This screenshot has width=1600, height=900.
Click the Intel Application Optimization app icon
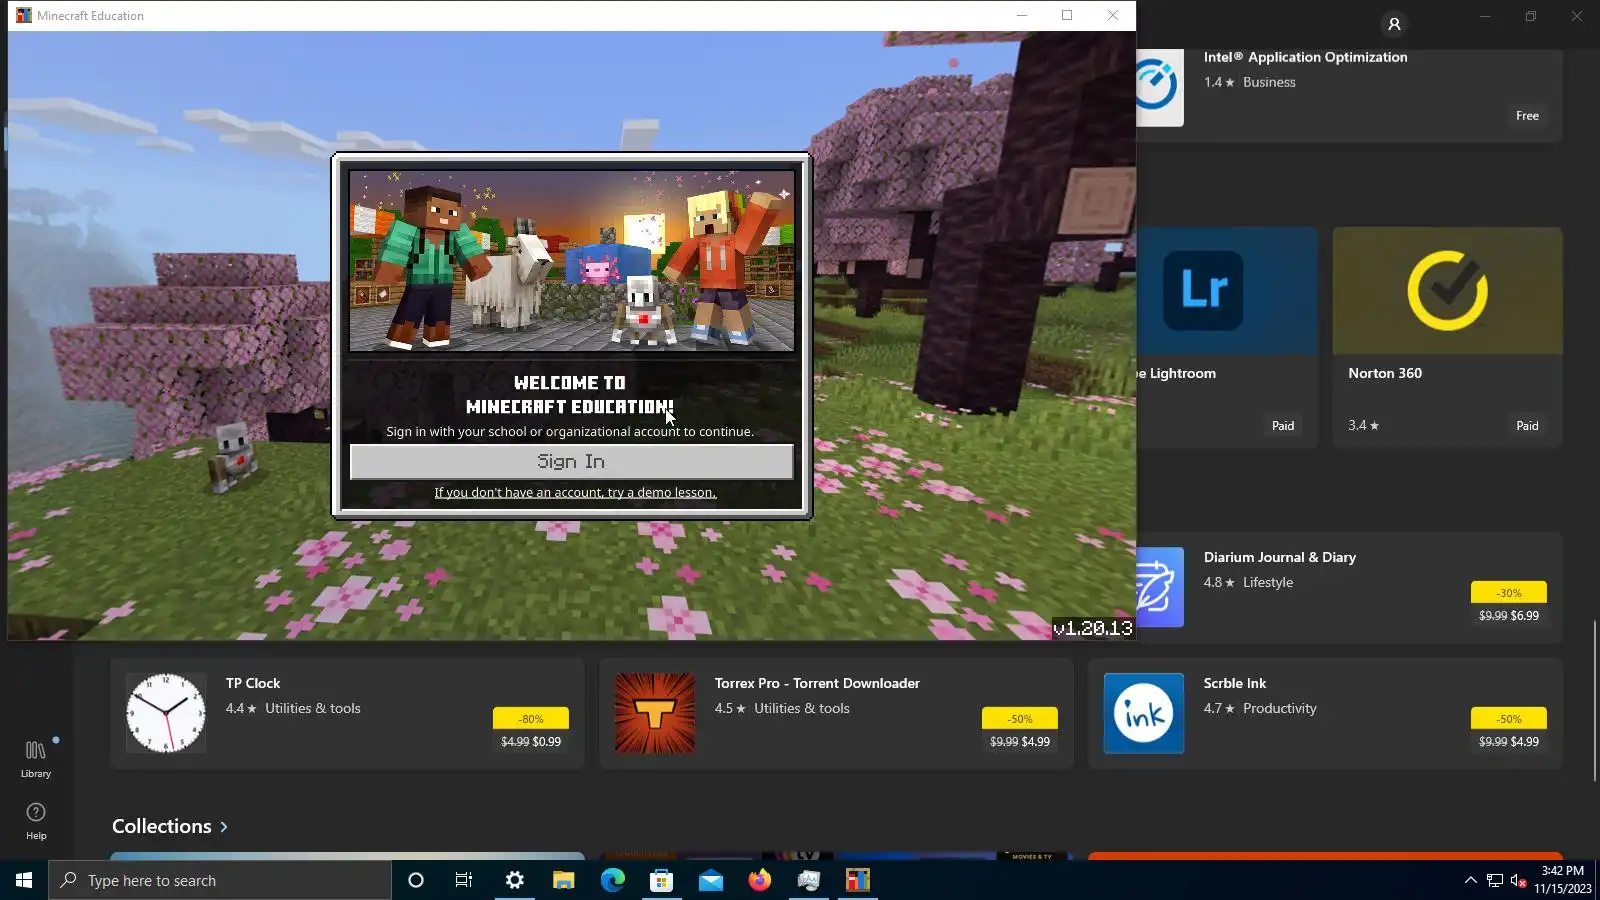pos(1160,87)
